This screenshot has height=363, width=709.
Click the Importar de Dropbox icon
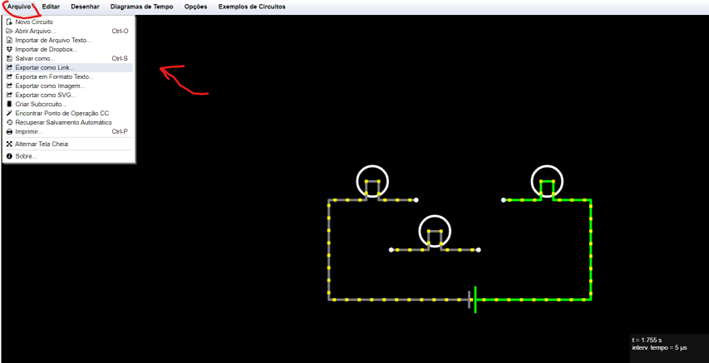click(9, 49)
